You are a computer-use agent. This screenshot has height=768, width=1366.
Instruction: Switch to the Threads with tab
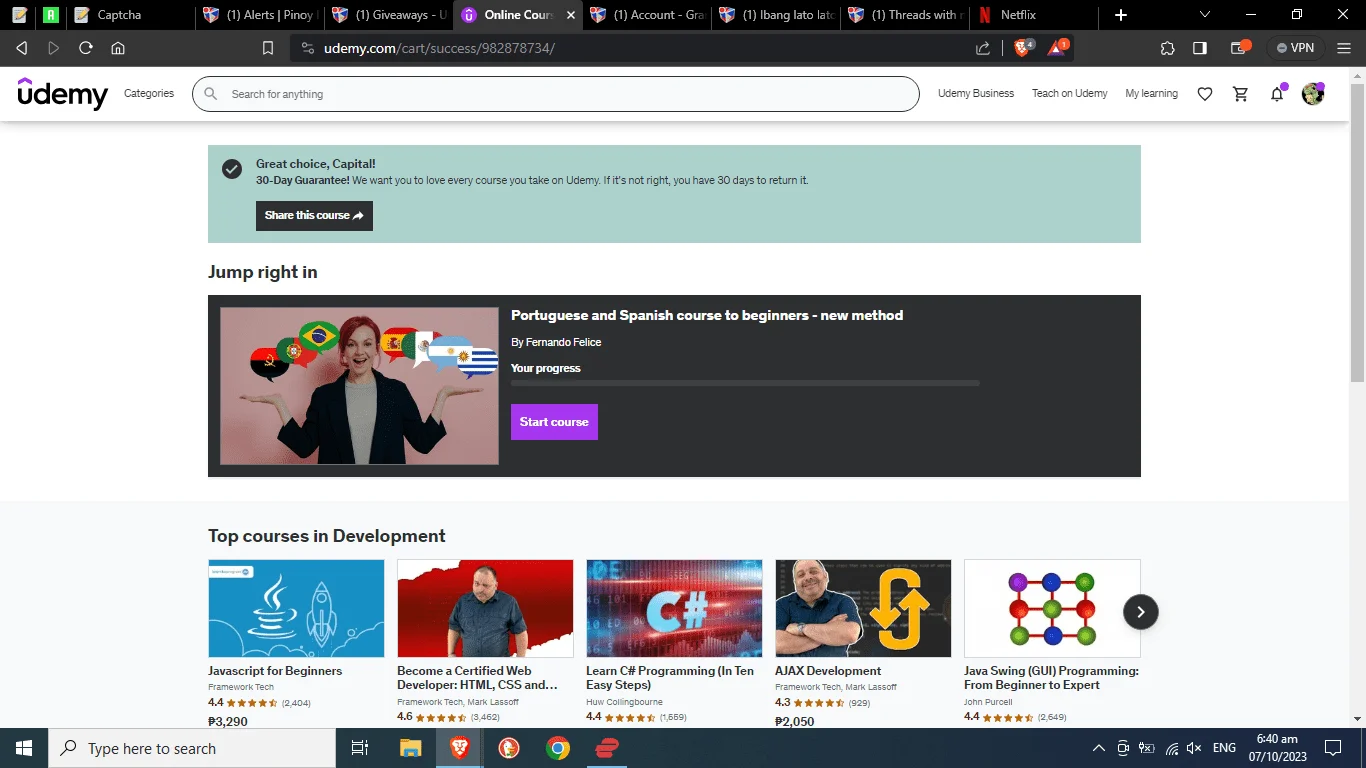(905, 15)
